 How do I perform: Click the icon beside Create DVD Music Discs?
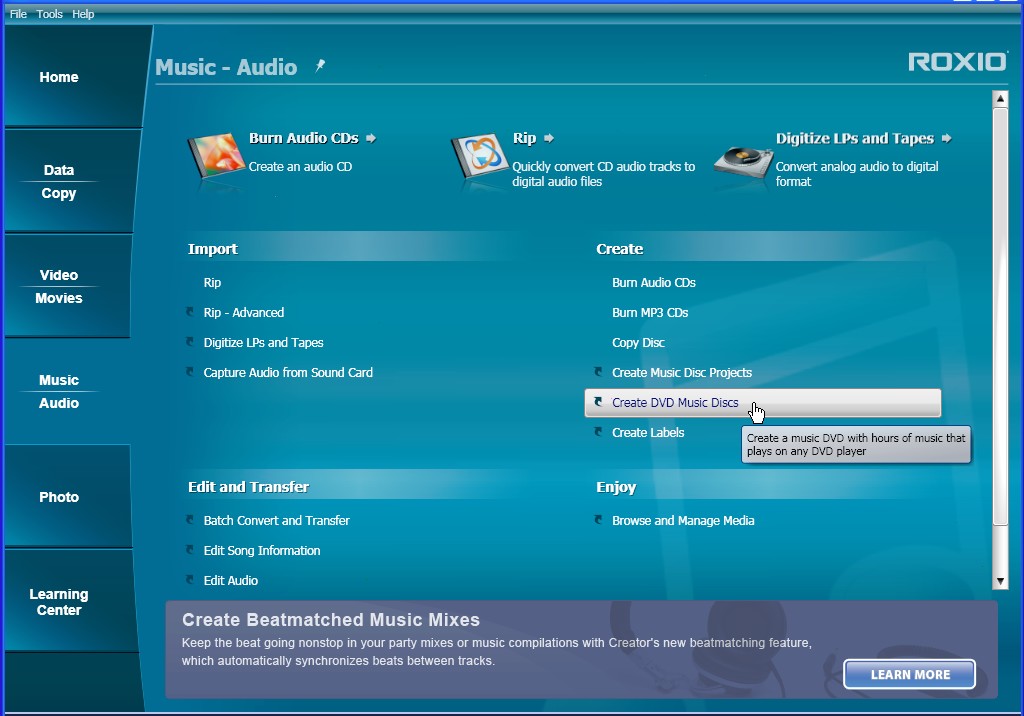(x=598, y=402)
